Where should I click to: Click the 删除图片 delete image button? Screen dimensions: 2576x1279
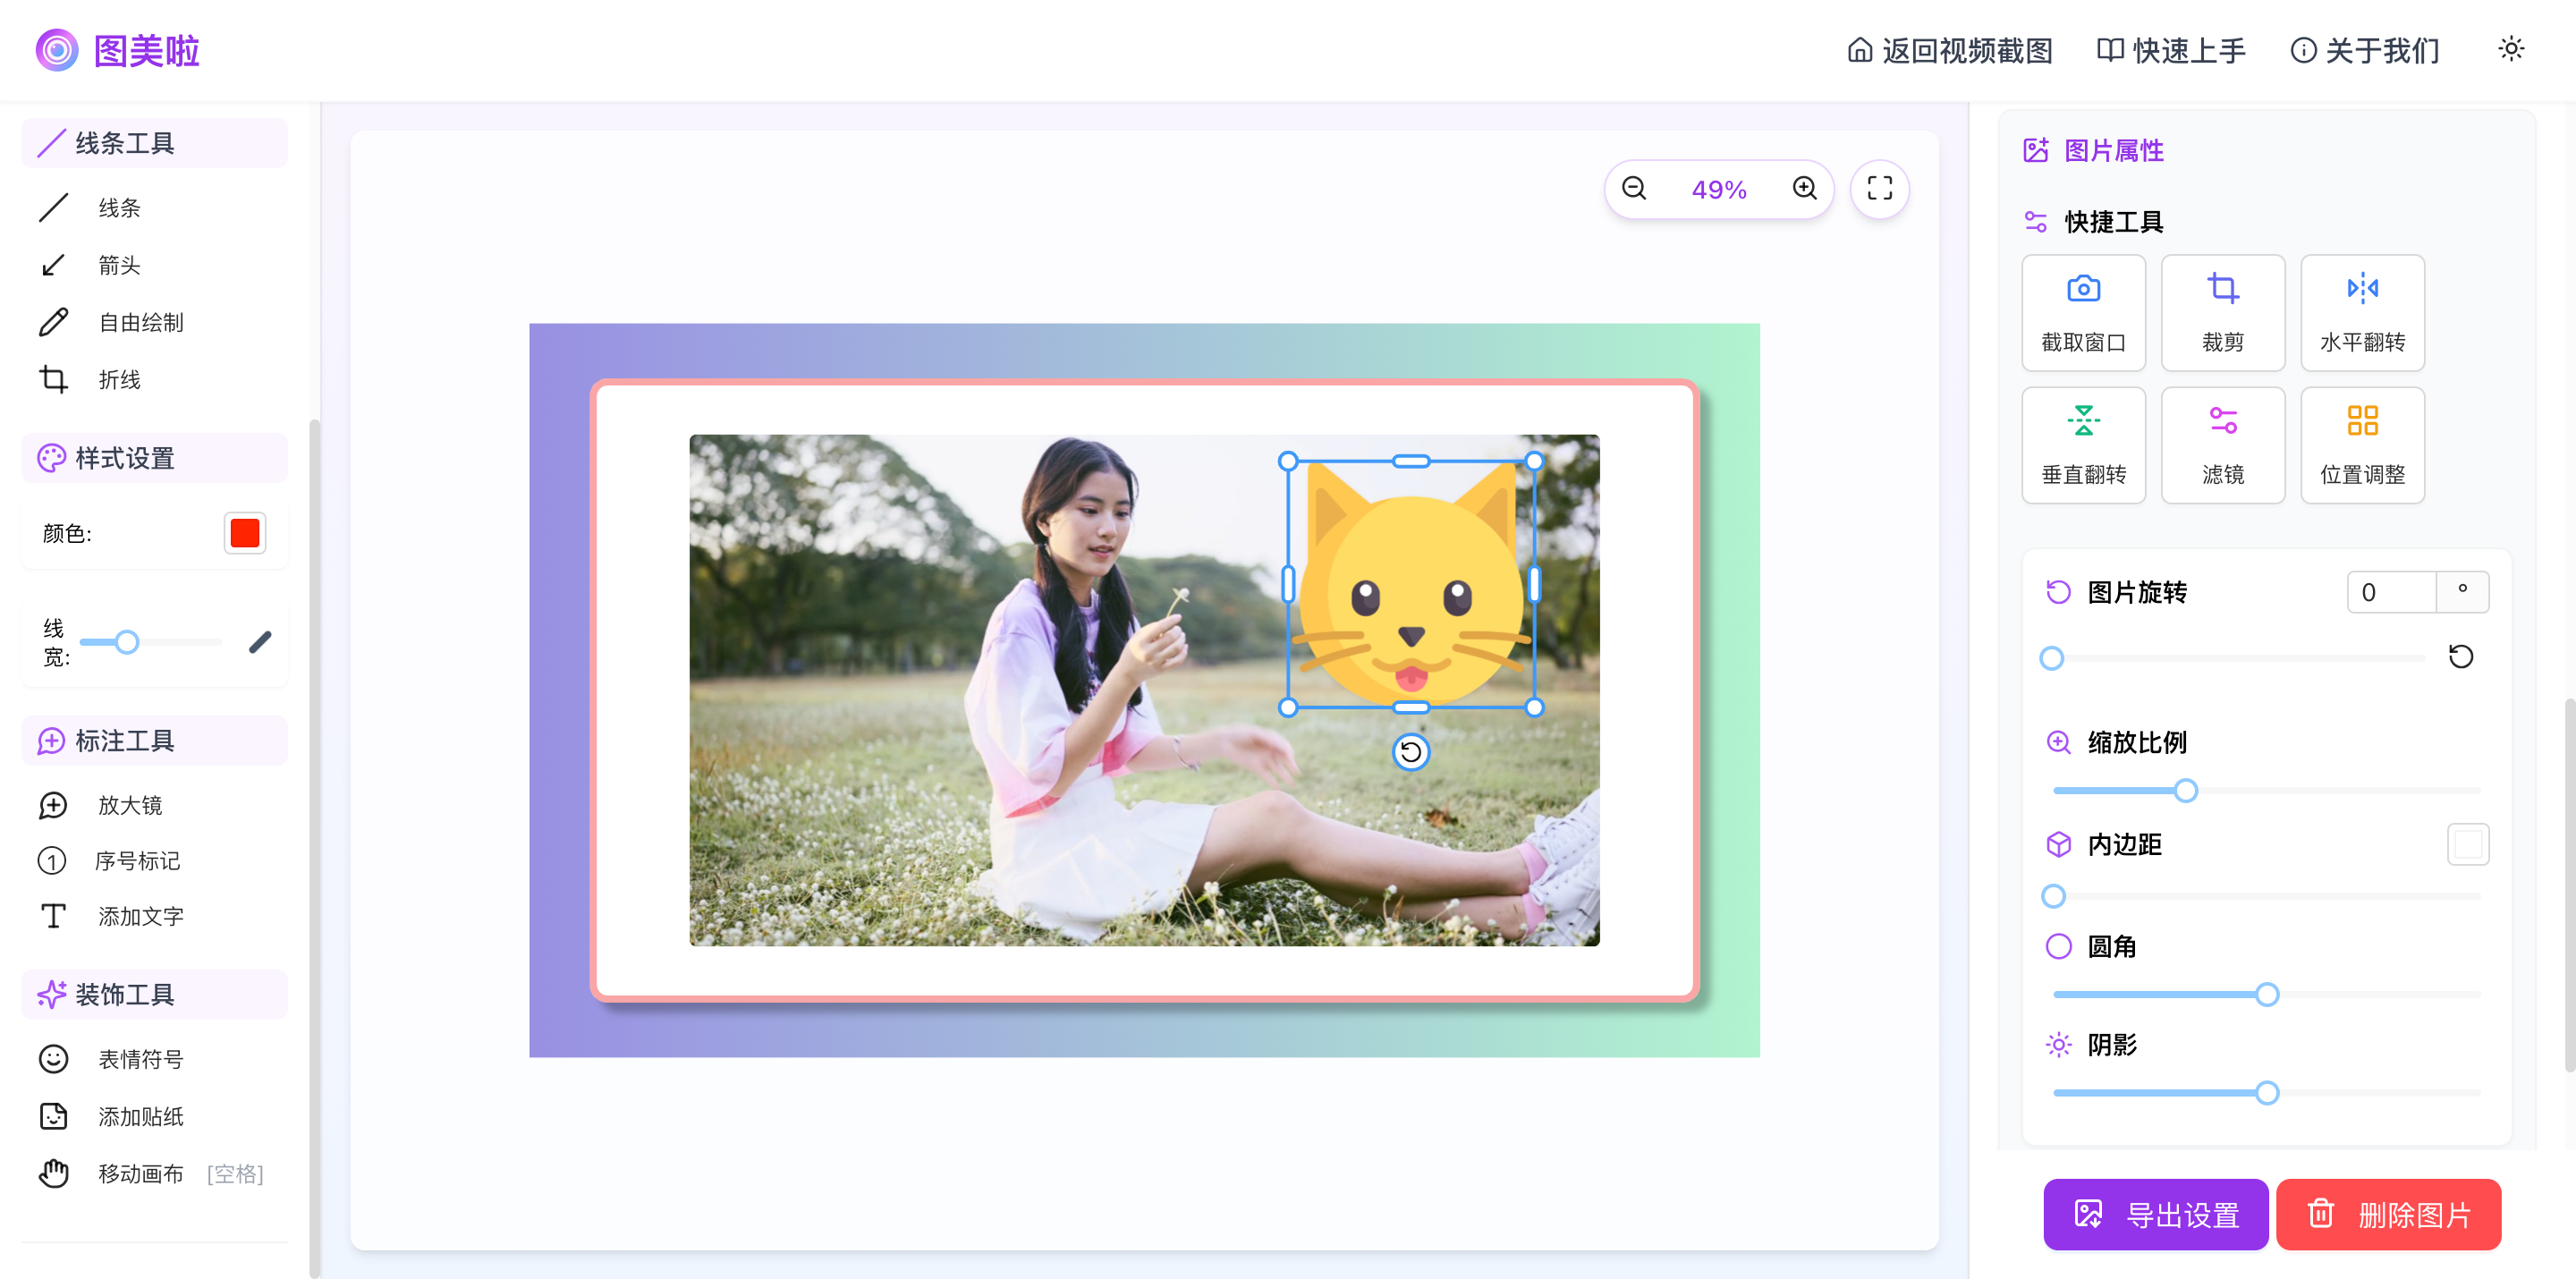click(x=2388, y=1214)
